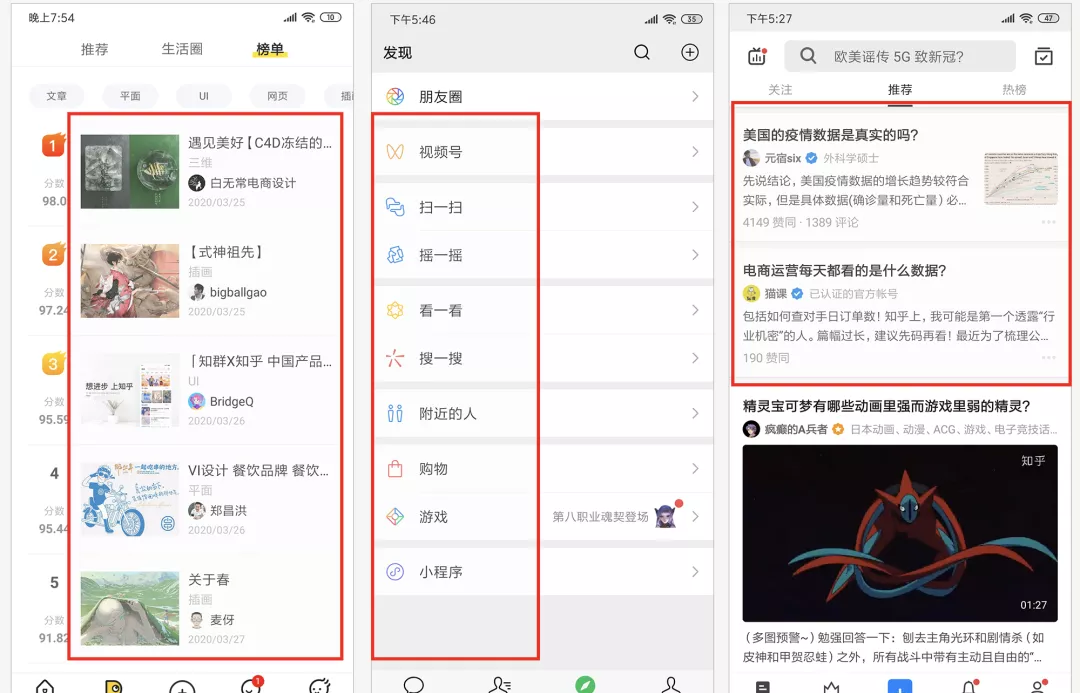Open the 遇见美好 C4D artwork thumbnail
The height and width of the screenshot is (693, 1080).
click(129, 172)
